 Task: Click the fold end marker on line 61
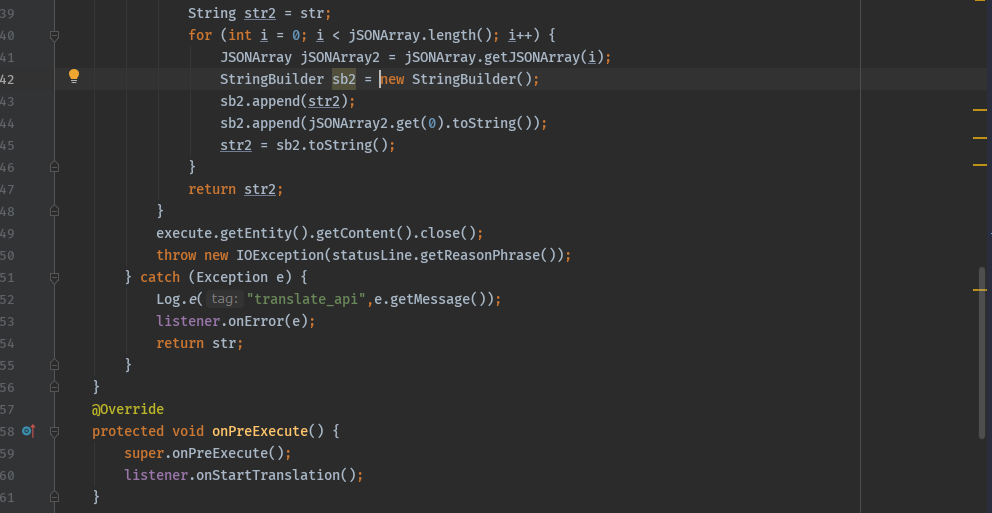tap(54, 497)
